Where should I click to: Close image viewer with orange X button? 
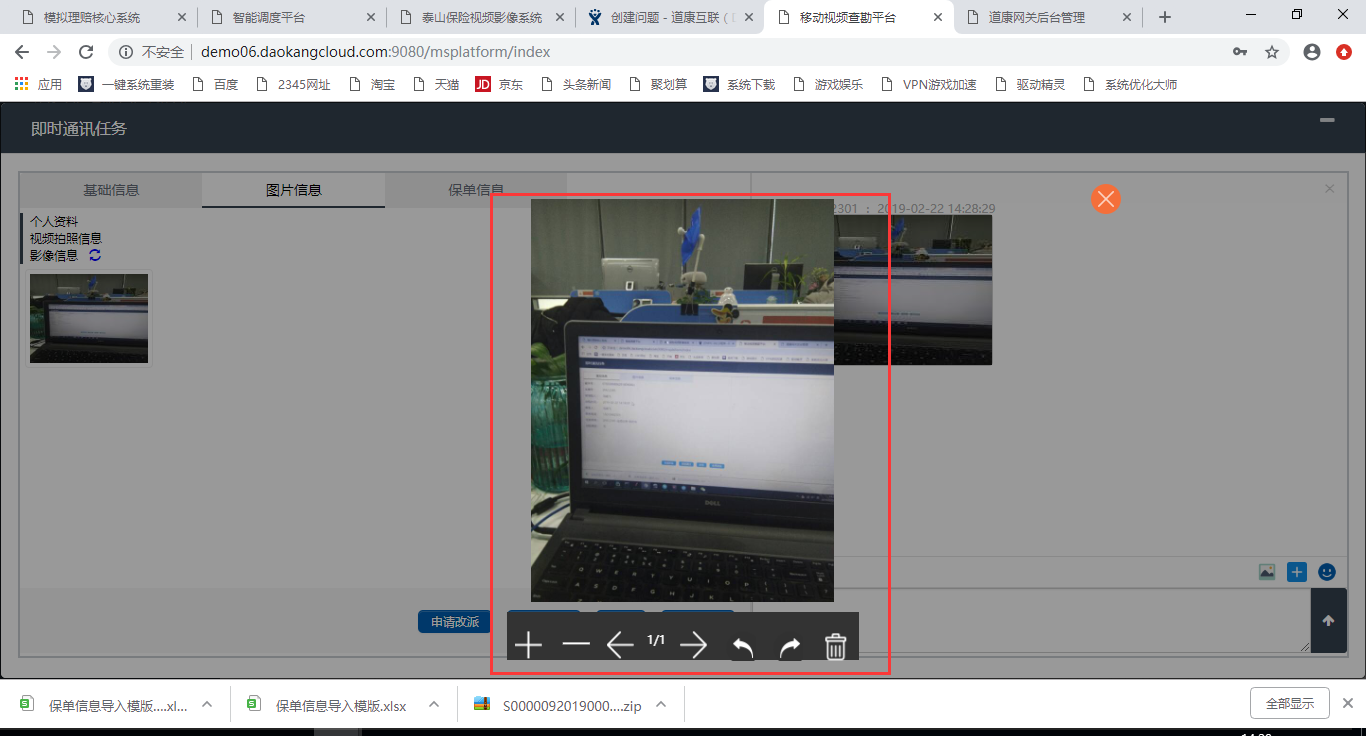1105,199
